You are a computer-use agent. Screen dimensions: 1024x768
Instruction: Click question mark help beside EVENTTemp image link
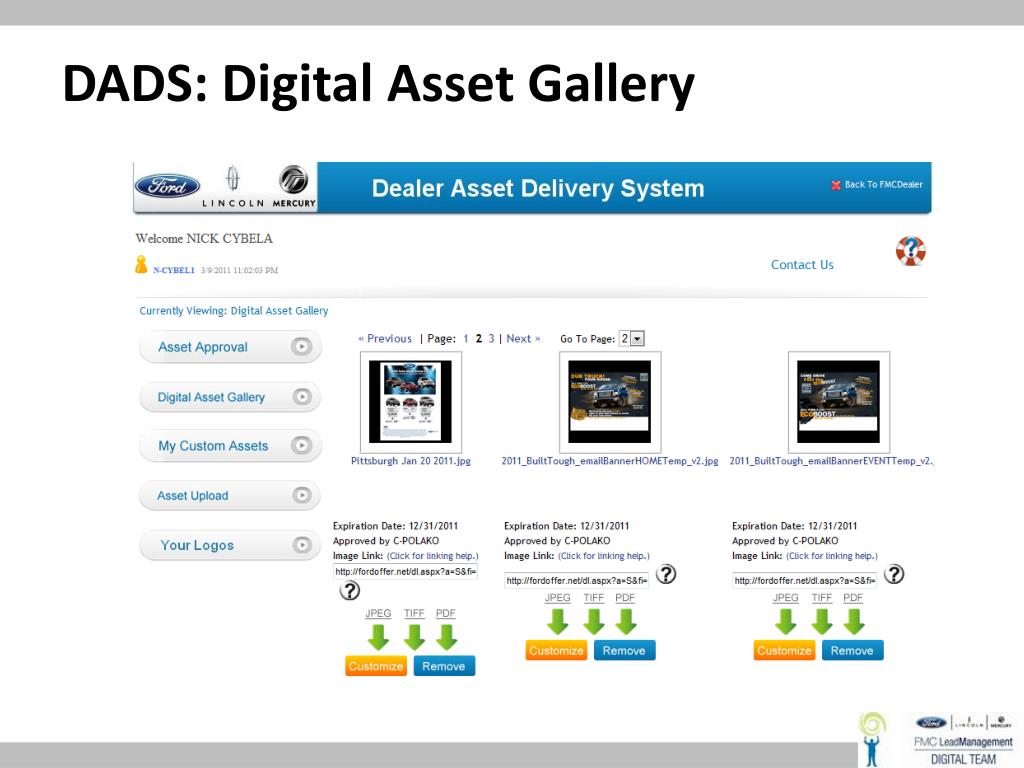point(893,574)
